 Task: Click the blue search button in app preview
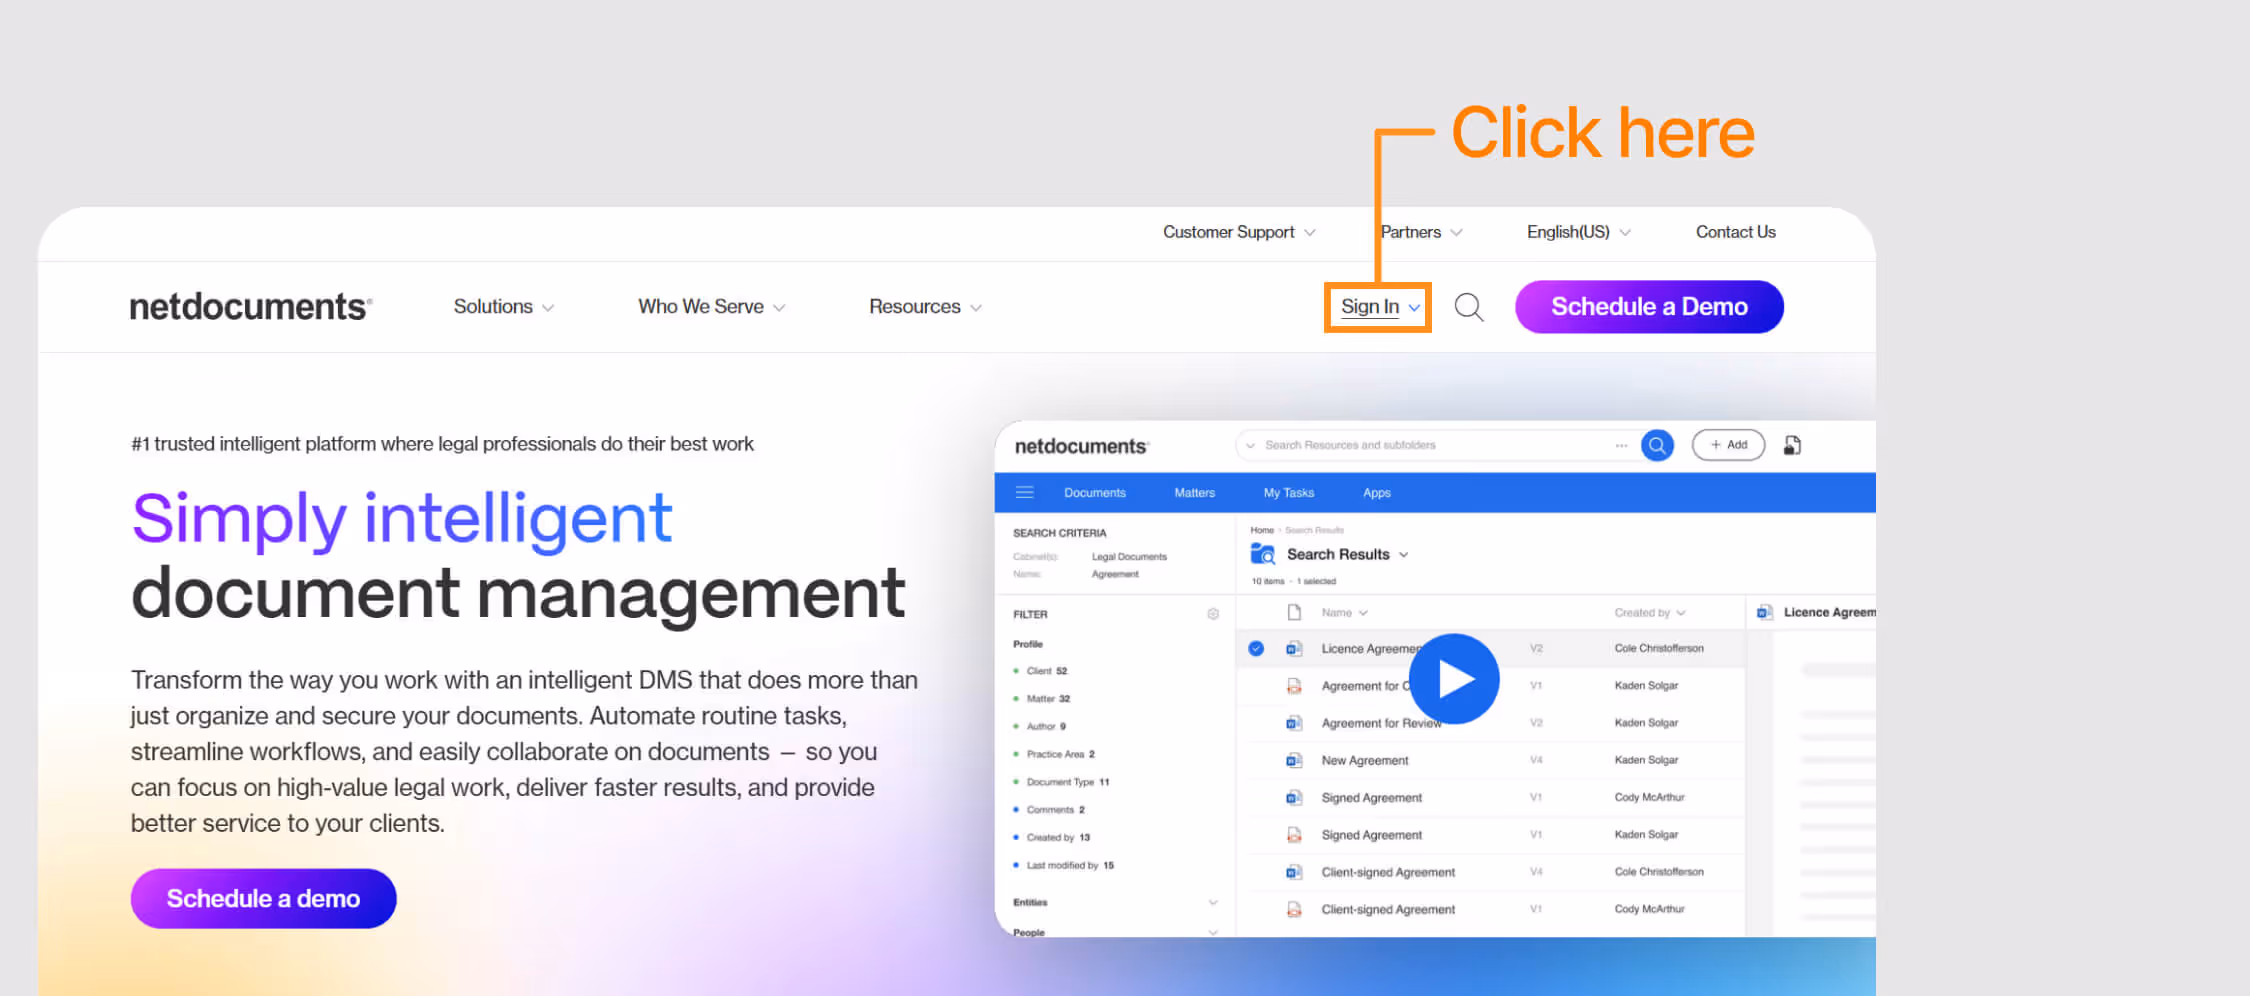[1657, 445]
